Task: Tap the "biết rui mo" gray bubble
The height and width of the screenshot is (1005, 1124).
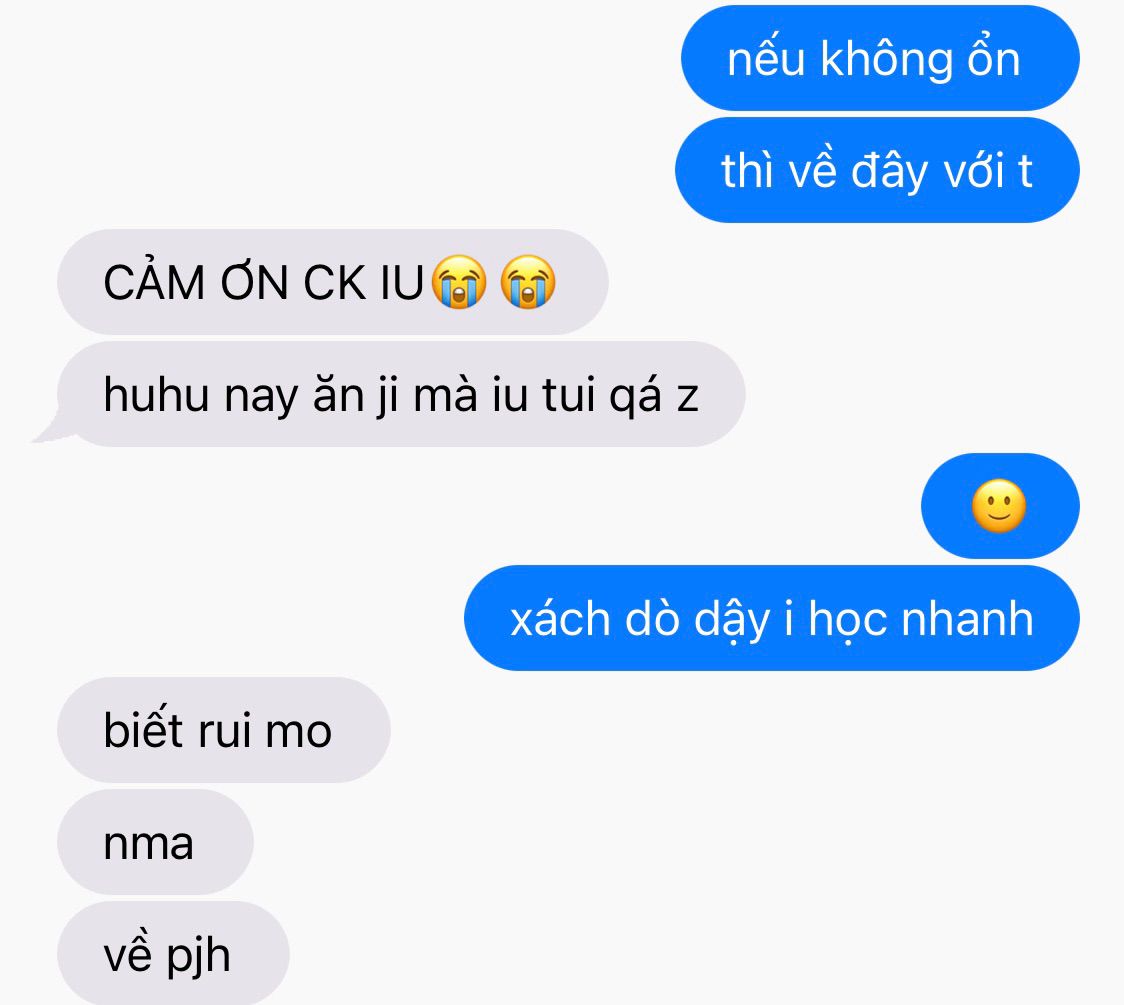Action: (224, 730)
